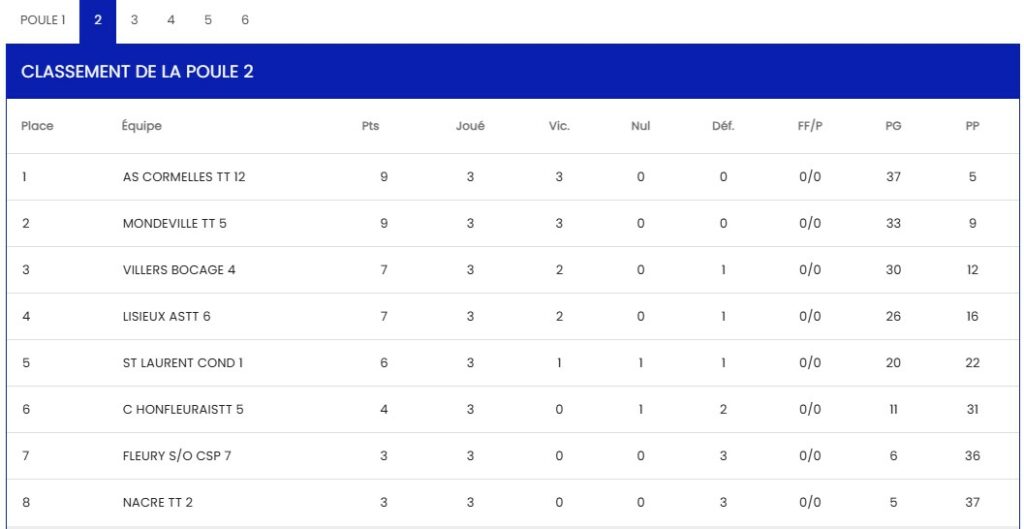Go to the Poule 5 tab
The height and width of the screenshot is (529, 1024).
tap(208, 20)
